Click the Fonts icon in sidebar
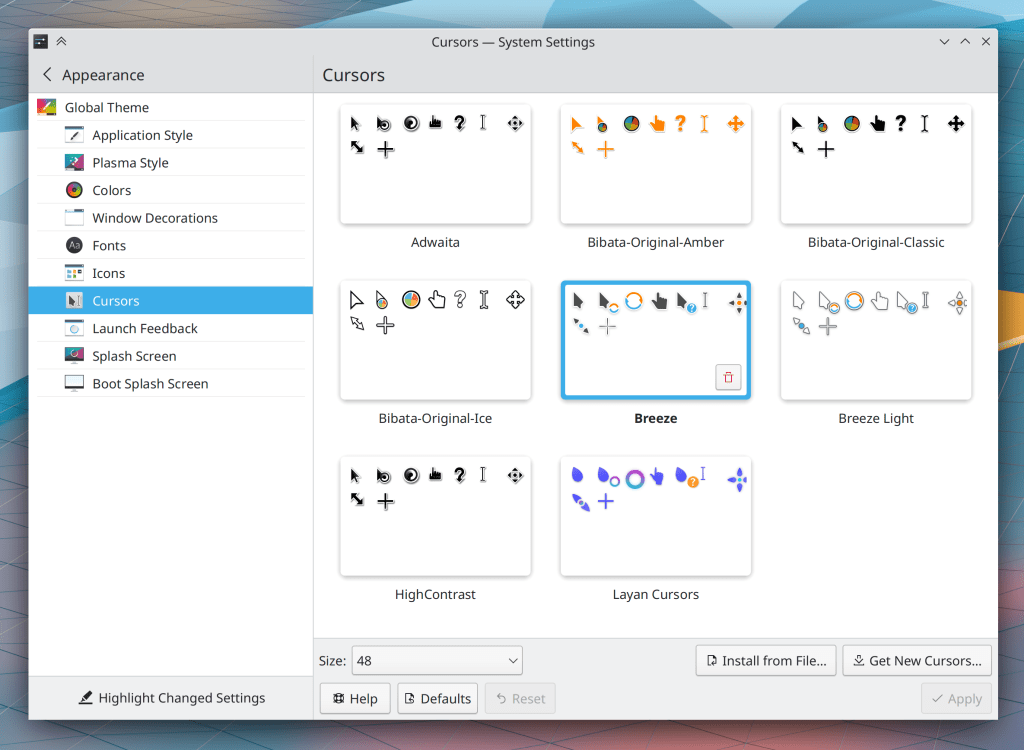1024x750 pixels. click(x=74, y=245)
